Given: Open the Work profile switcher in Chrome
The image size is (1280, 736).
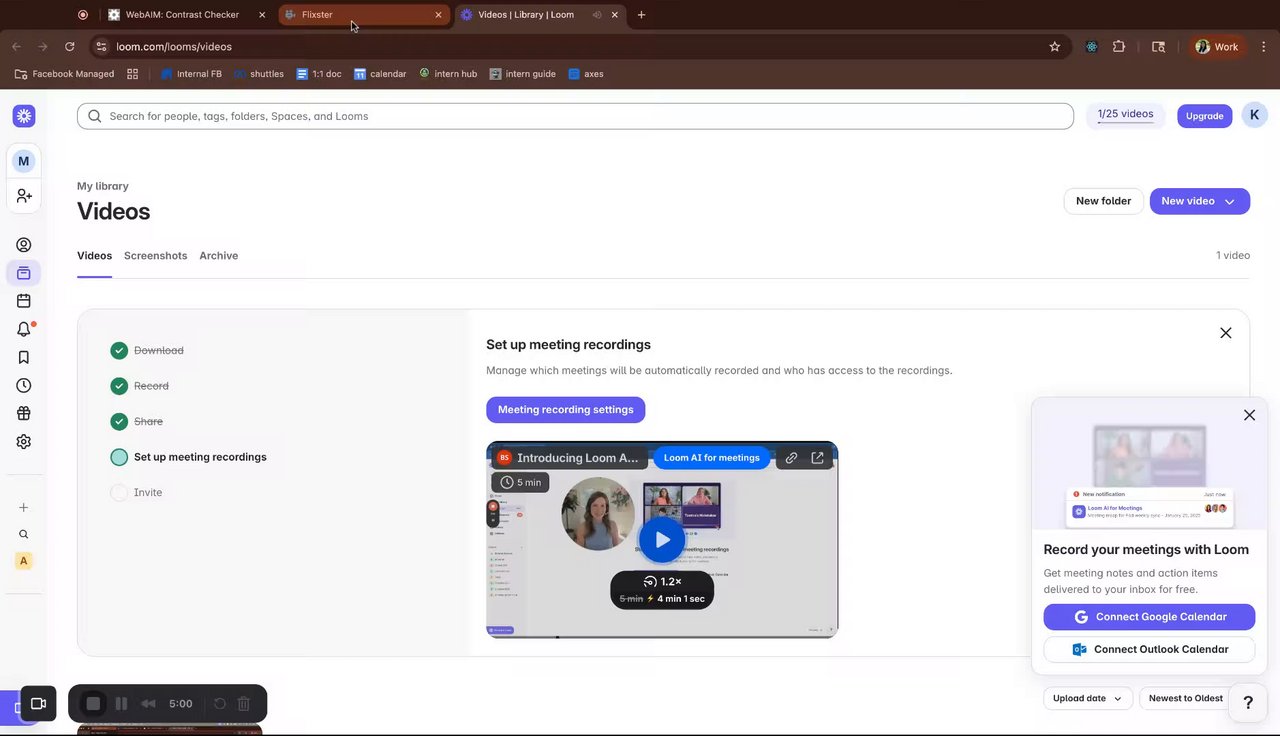Looking at the screenshot, I should pos(1217,47).
